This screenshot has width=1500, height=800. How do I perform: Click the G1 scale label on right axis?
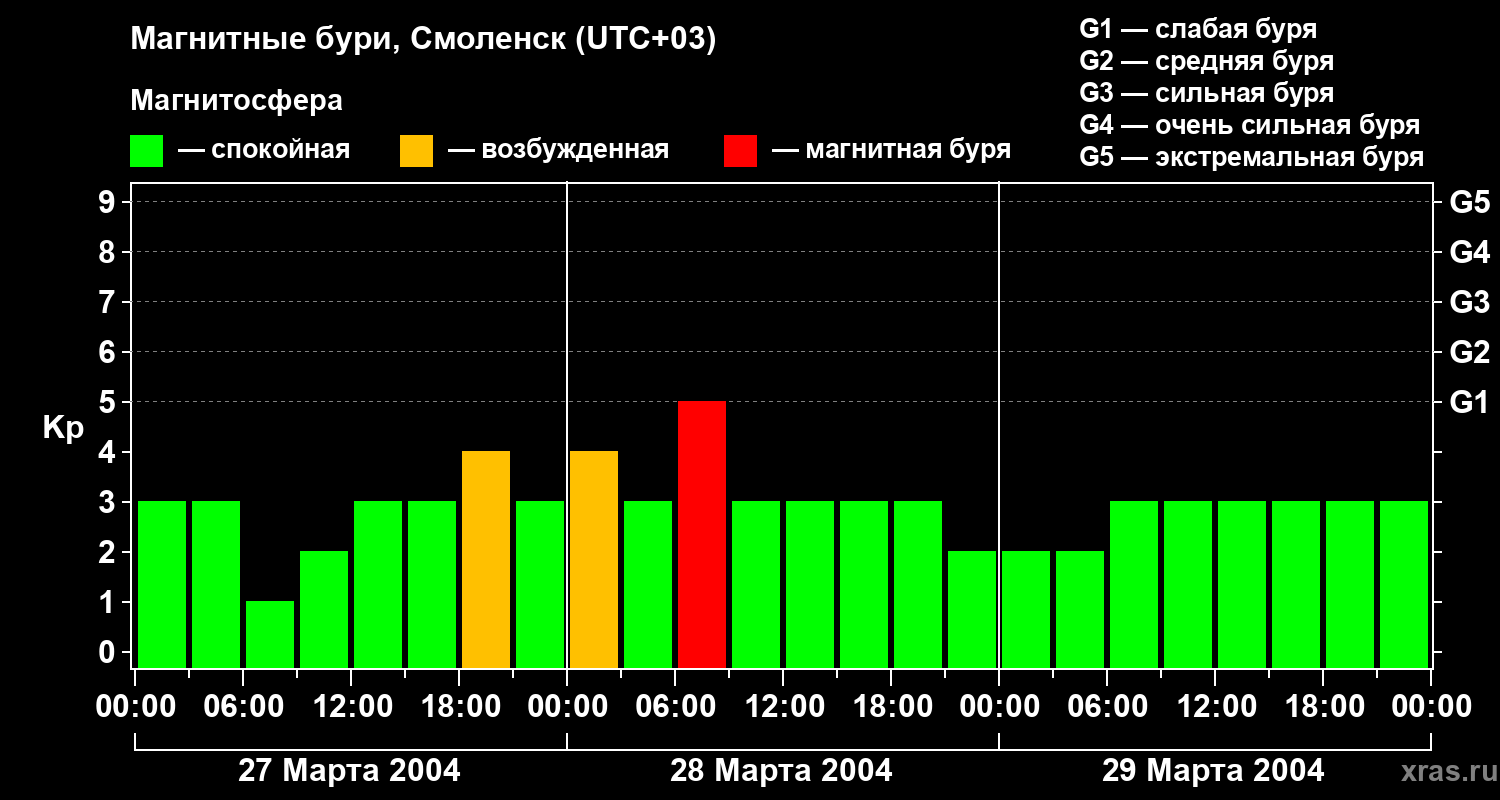pyautogui.click(x=1469, y=402)
